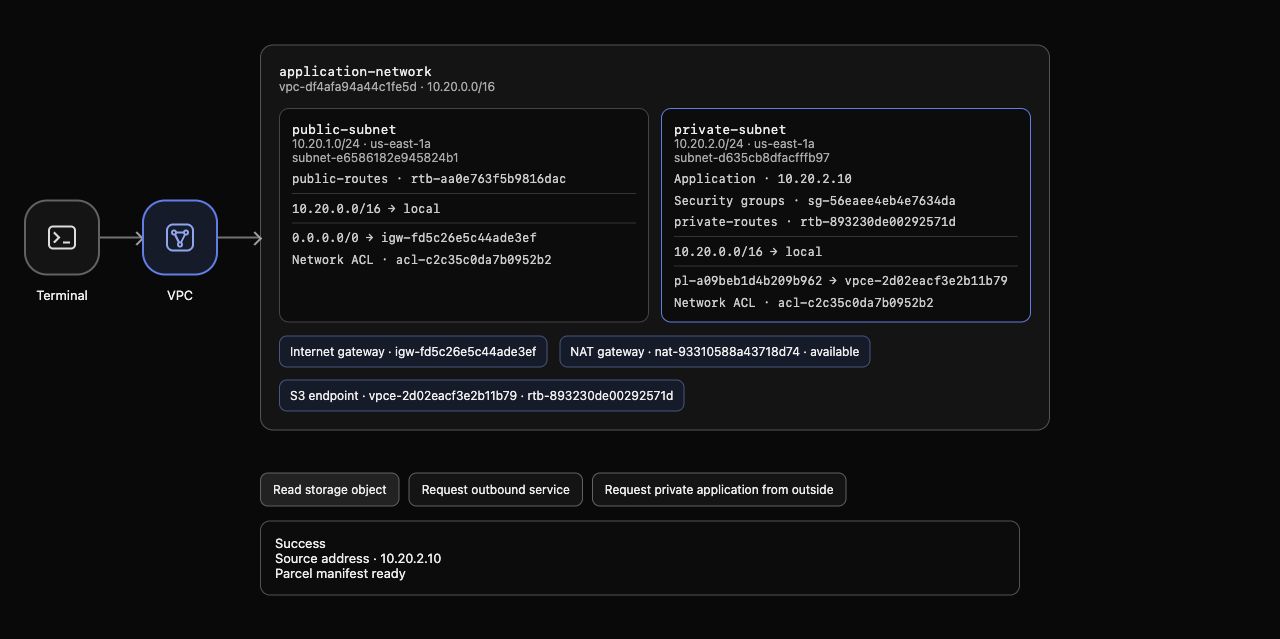The image size is (1280, 639).
Task: Select the Source address · 10.20.2.10 line
Action: tap(358, 559)
